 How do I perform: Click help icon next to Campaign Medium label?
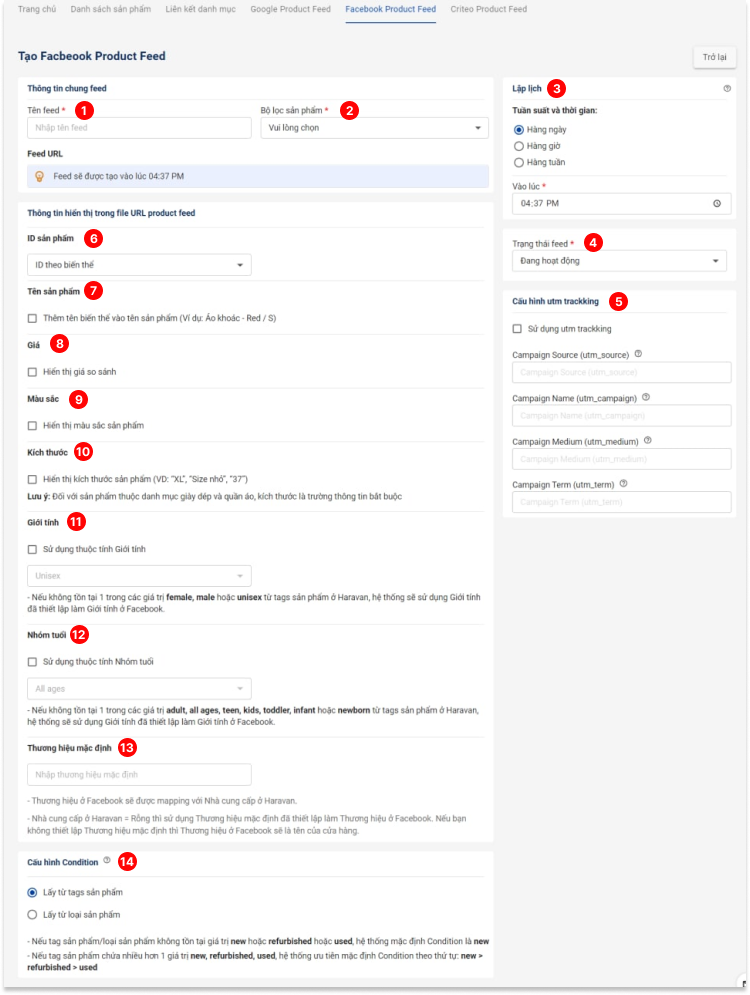point(648,440)
